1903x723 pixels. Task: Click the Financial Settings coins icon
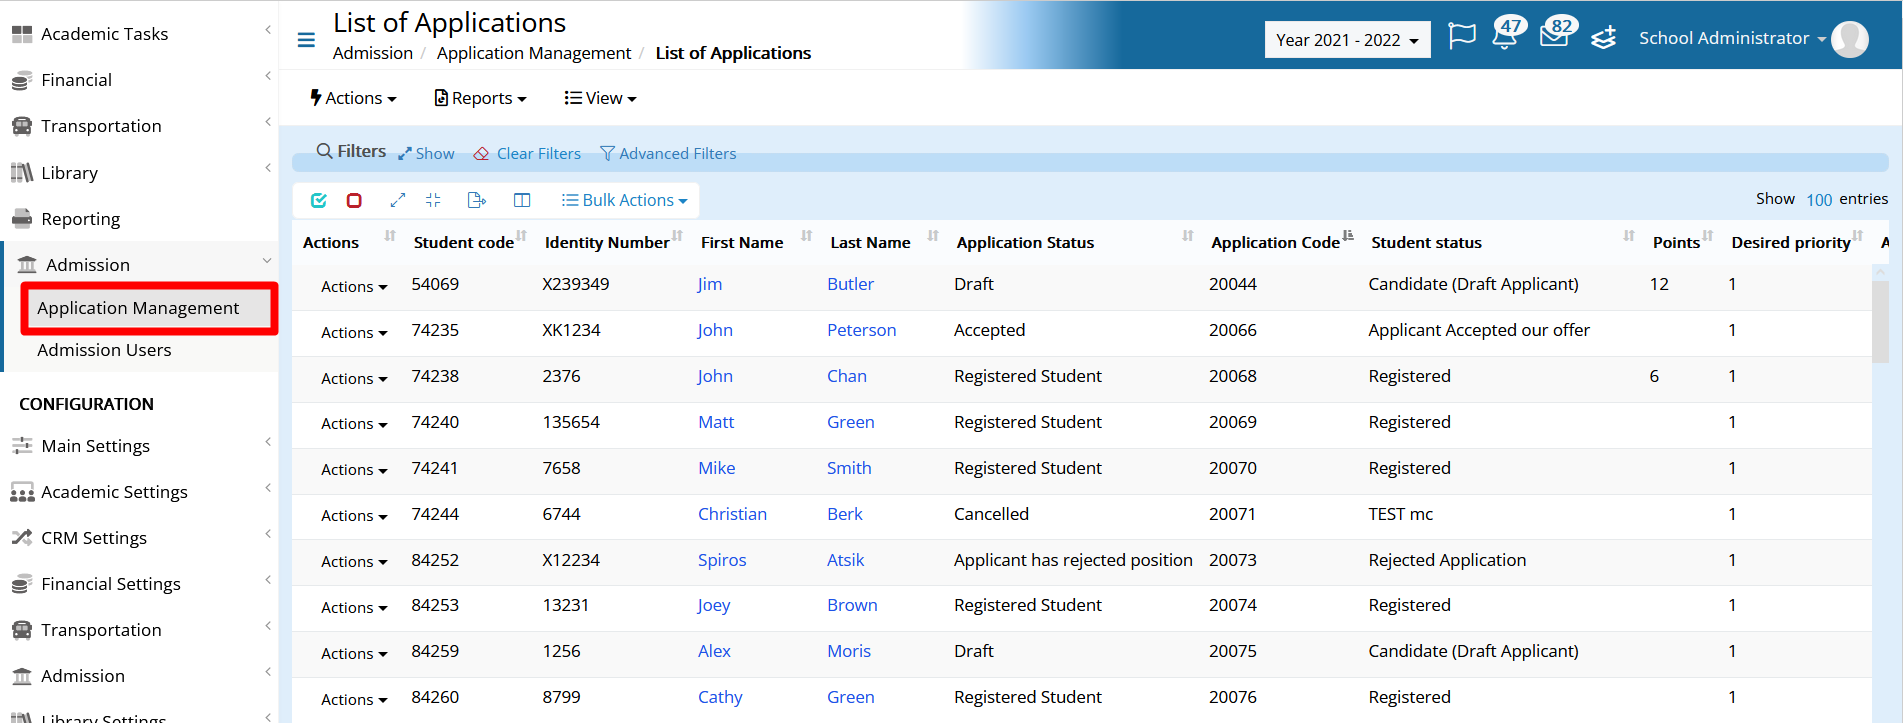22,584
